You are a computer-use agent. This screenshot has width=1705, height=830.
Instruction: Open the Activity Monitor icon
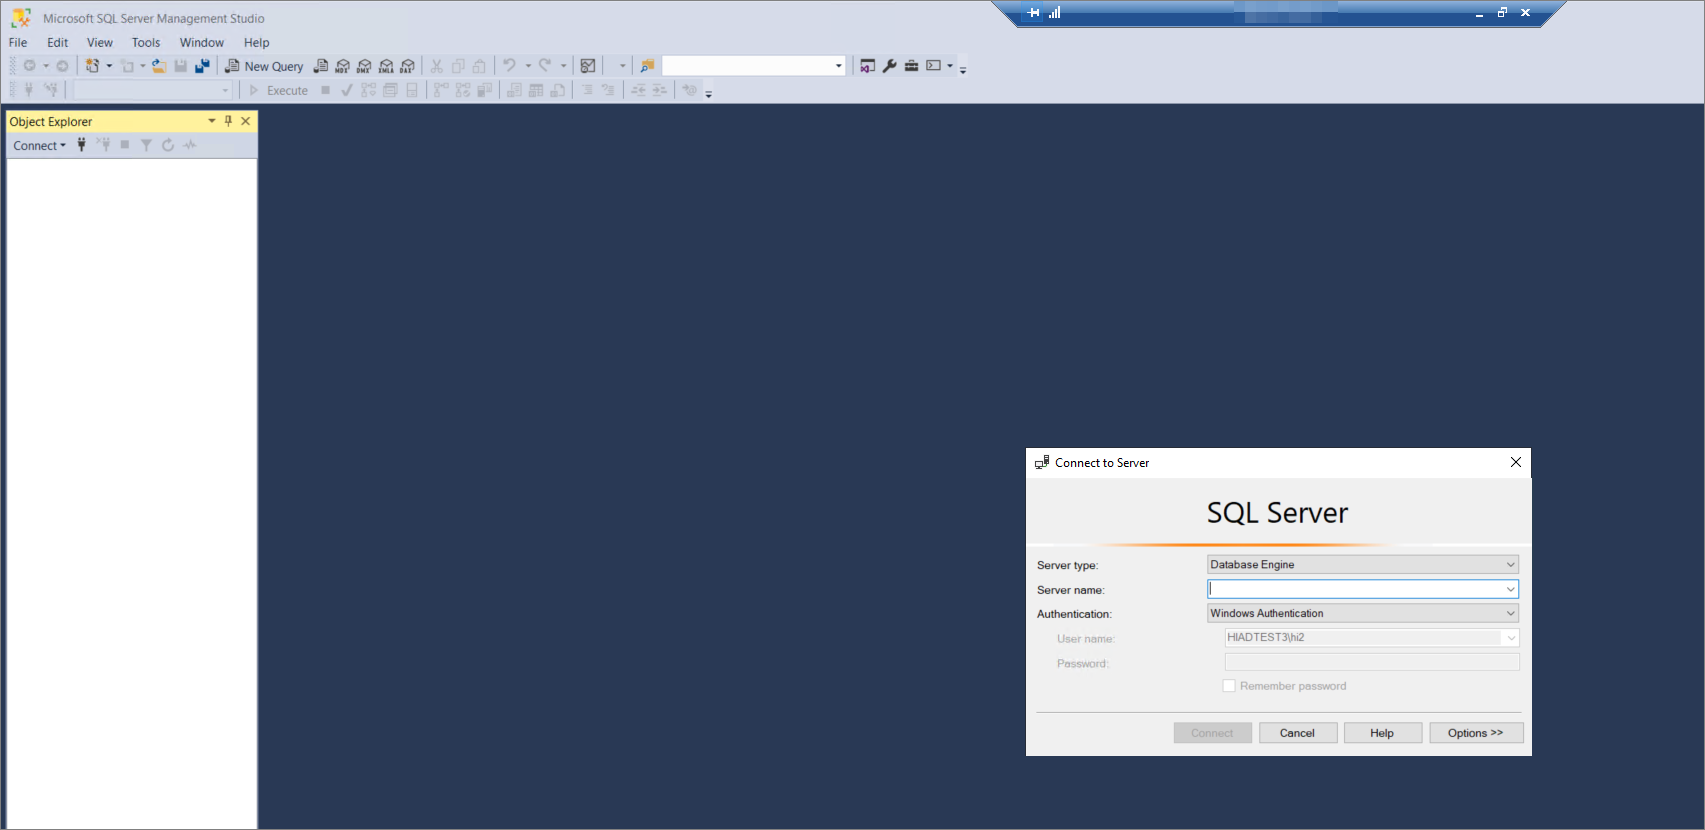[588, 66]
